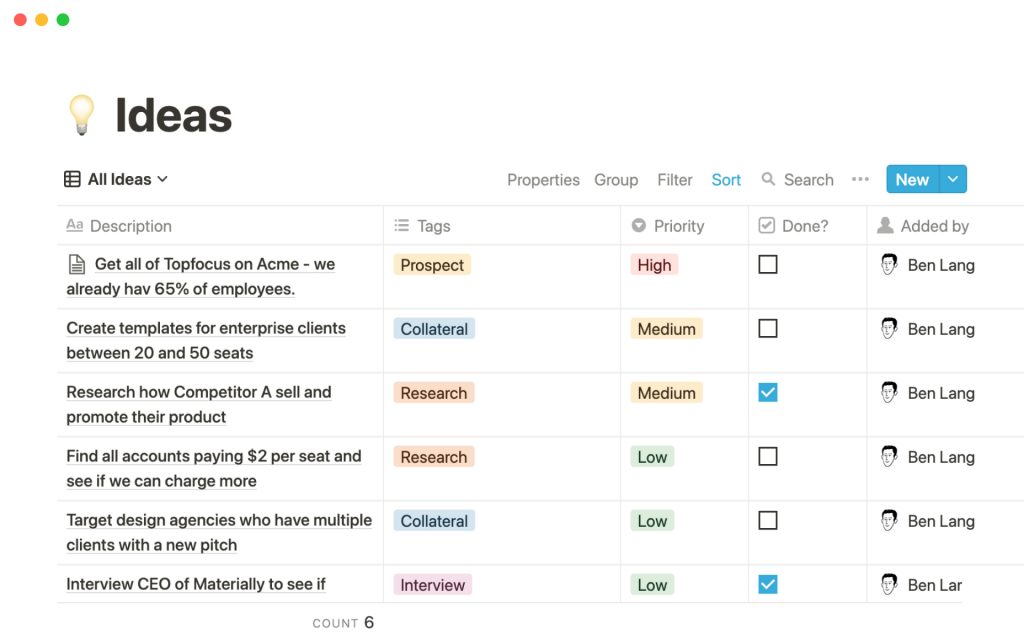
Task: Open Find all accounts paying $2 idea
Action: (x=214, y=468)
